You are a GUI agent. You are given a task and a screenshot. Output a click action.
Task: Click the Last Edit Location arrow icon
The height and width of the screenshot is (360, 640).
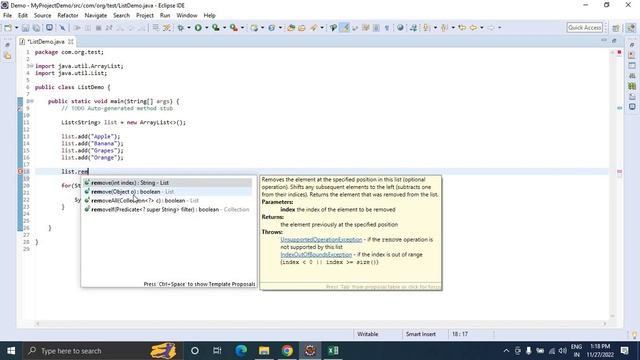tap(462, 28)
